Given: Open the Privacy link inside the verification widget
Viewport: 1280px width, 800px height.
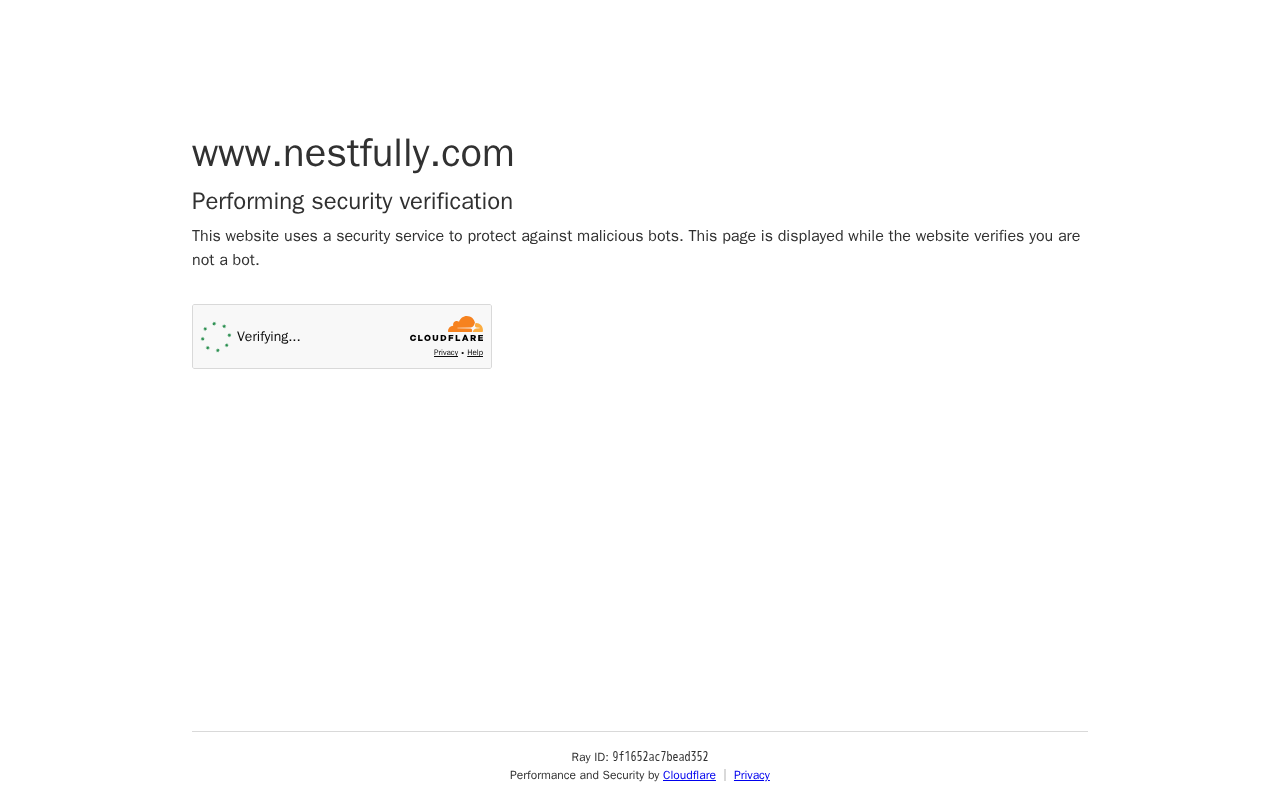Looking at the screenshot, I should click(x=446, y=353).
